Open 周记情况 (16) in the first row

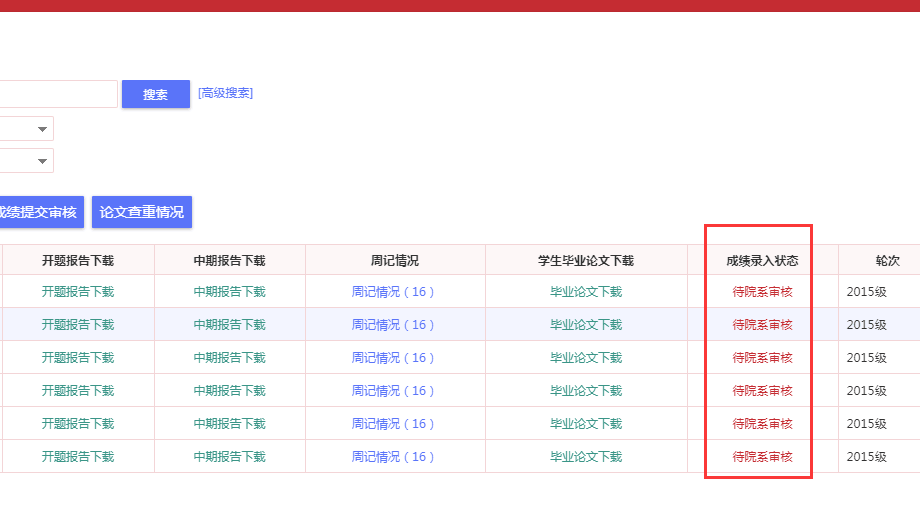pos(394,292)
